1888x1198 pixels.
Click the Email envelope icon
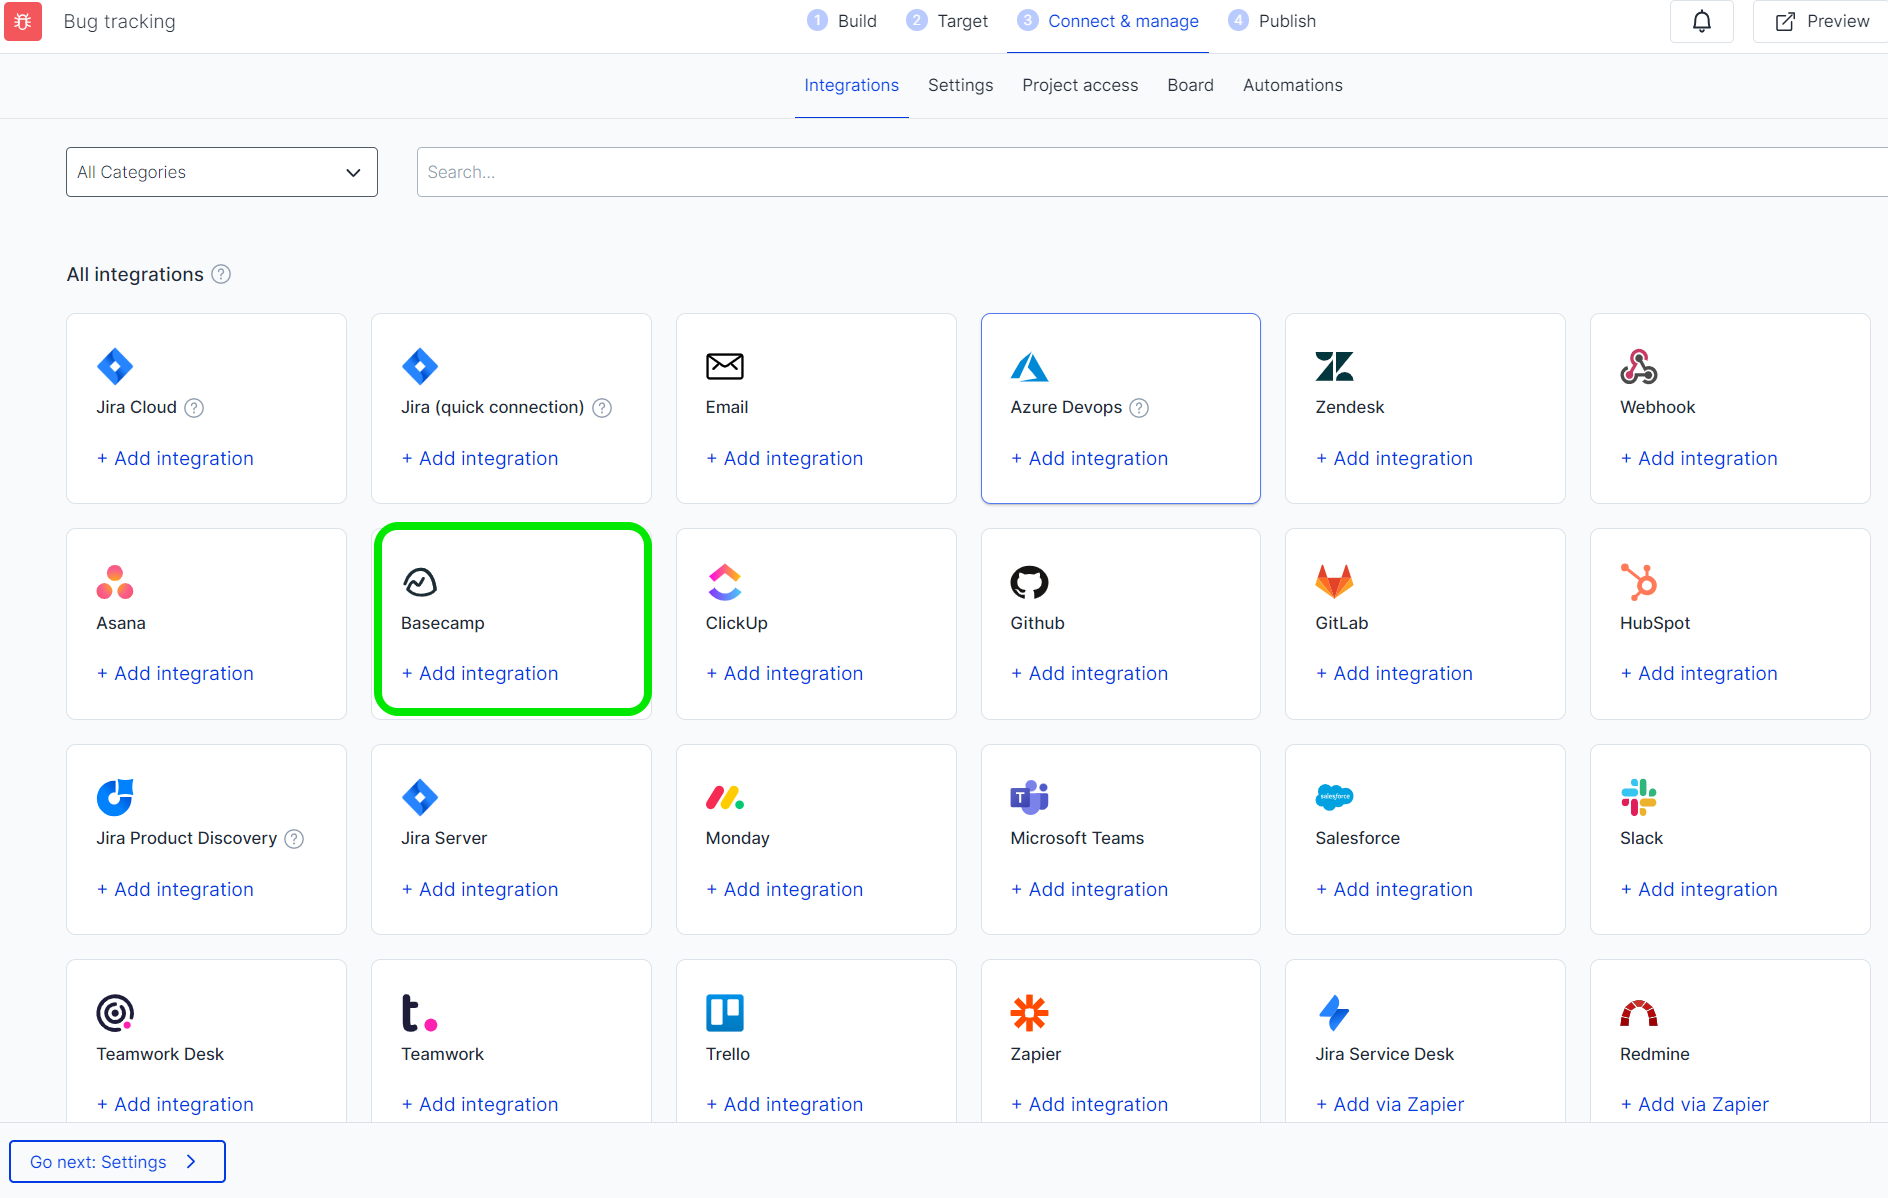(725, 366)
